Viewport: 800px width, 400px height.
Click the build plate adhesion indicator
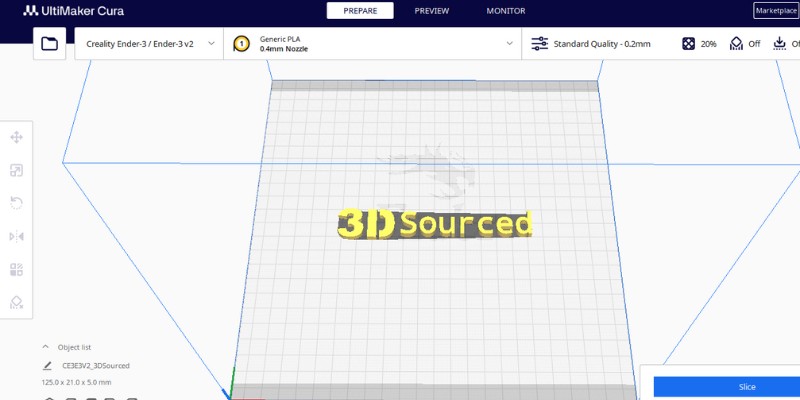[786, 44]
